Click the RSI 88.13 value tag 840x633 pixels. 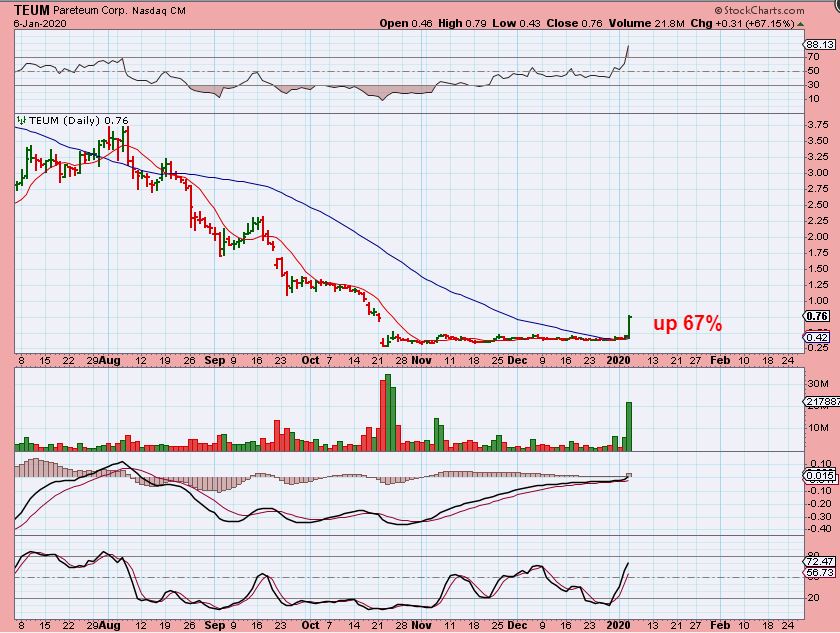click(x=820, y=45)
